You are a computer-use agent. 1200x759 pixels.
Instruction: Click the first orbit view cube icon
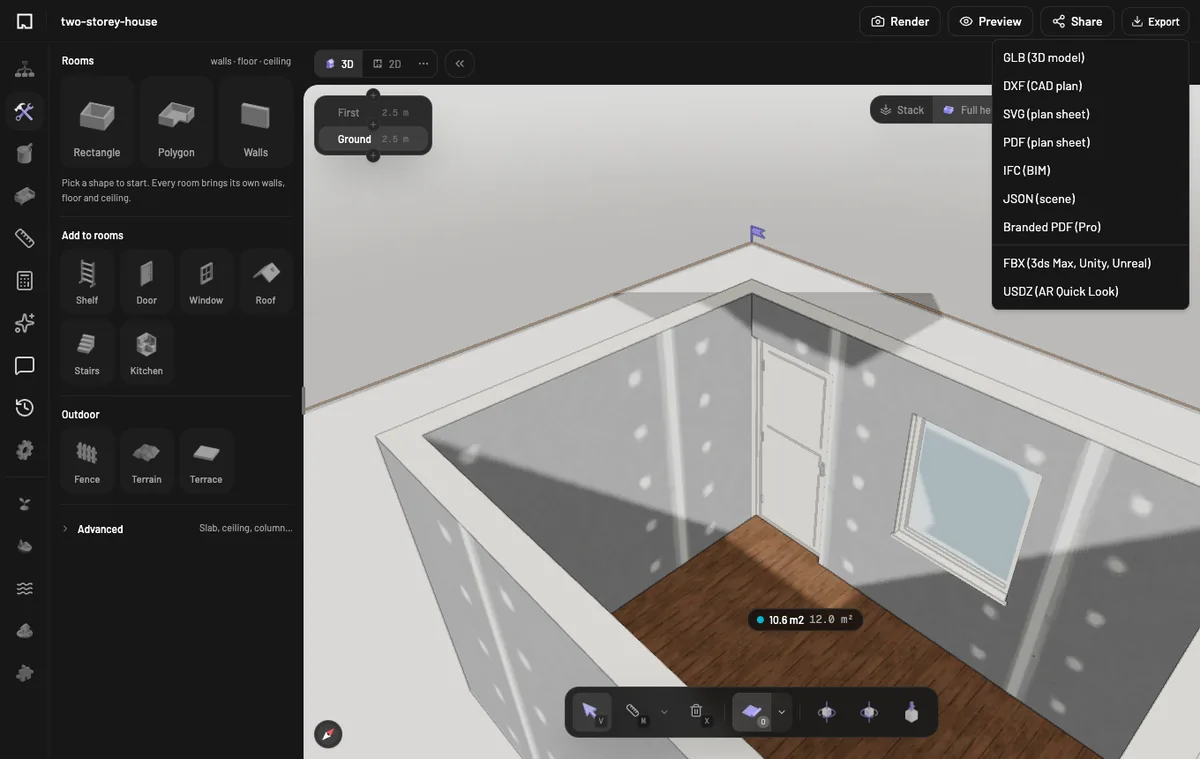[827, 712]
